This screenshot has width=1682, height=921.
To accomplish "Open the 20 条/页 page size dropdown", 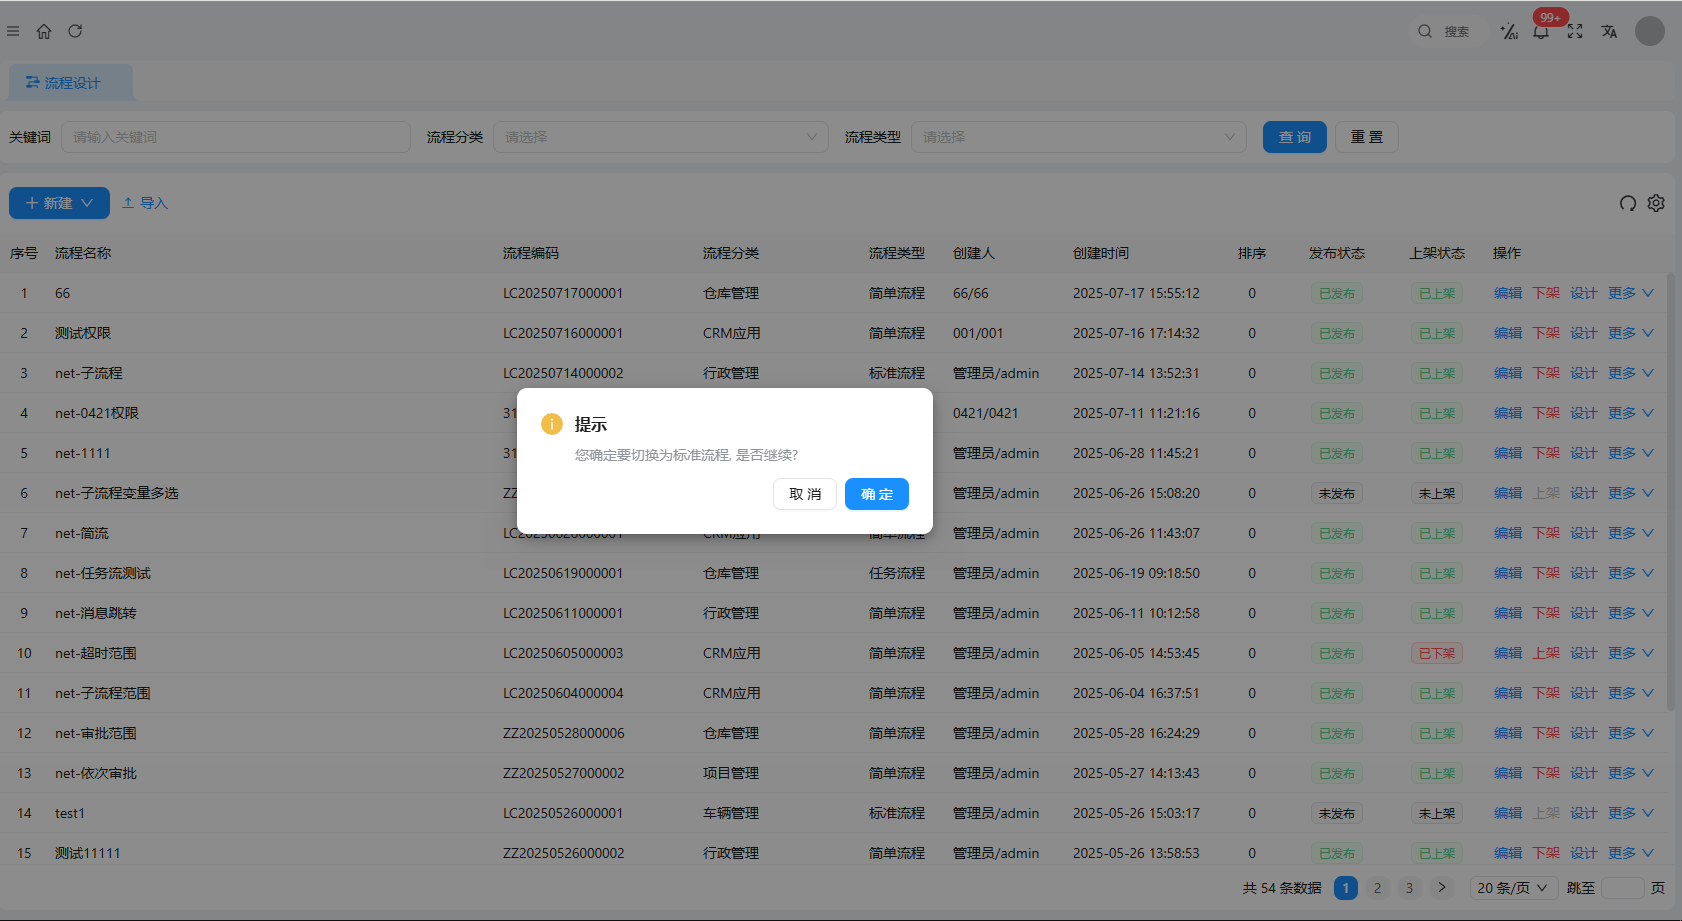I will click(1512, 888).
